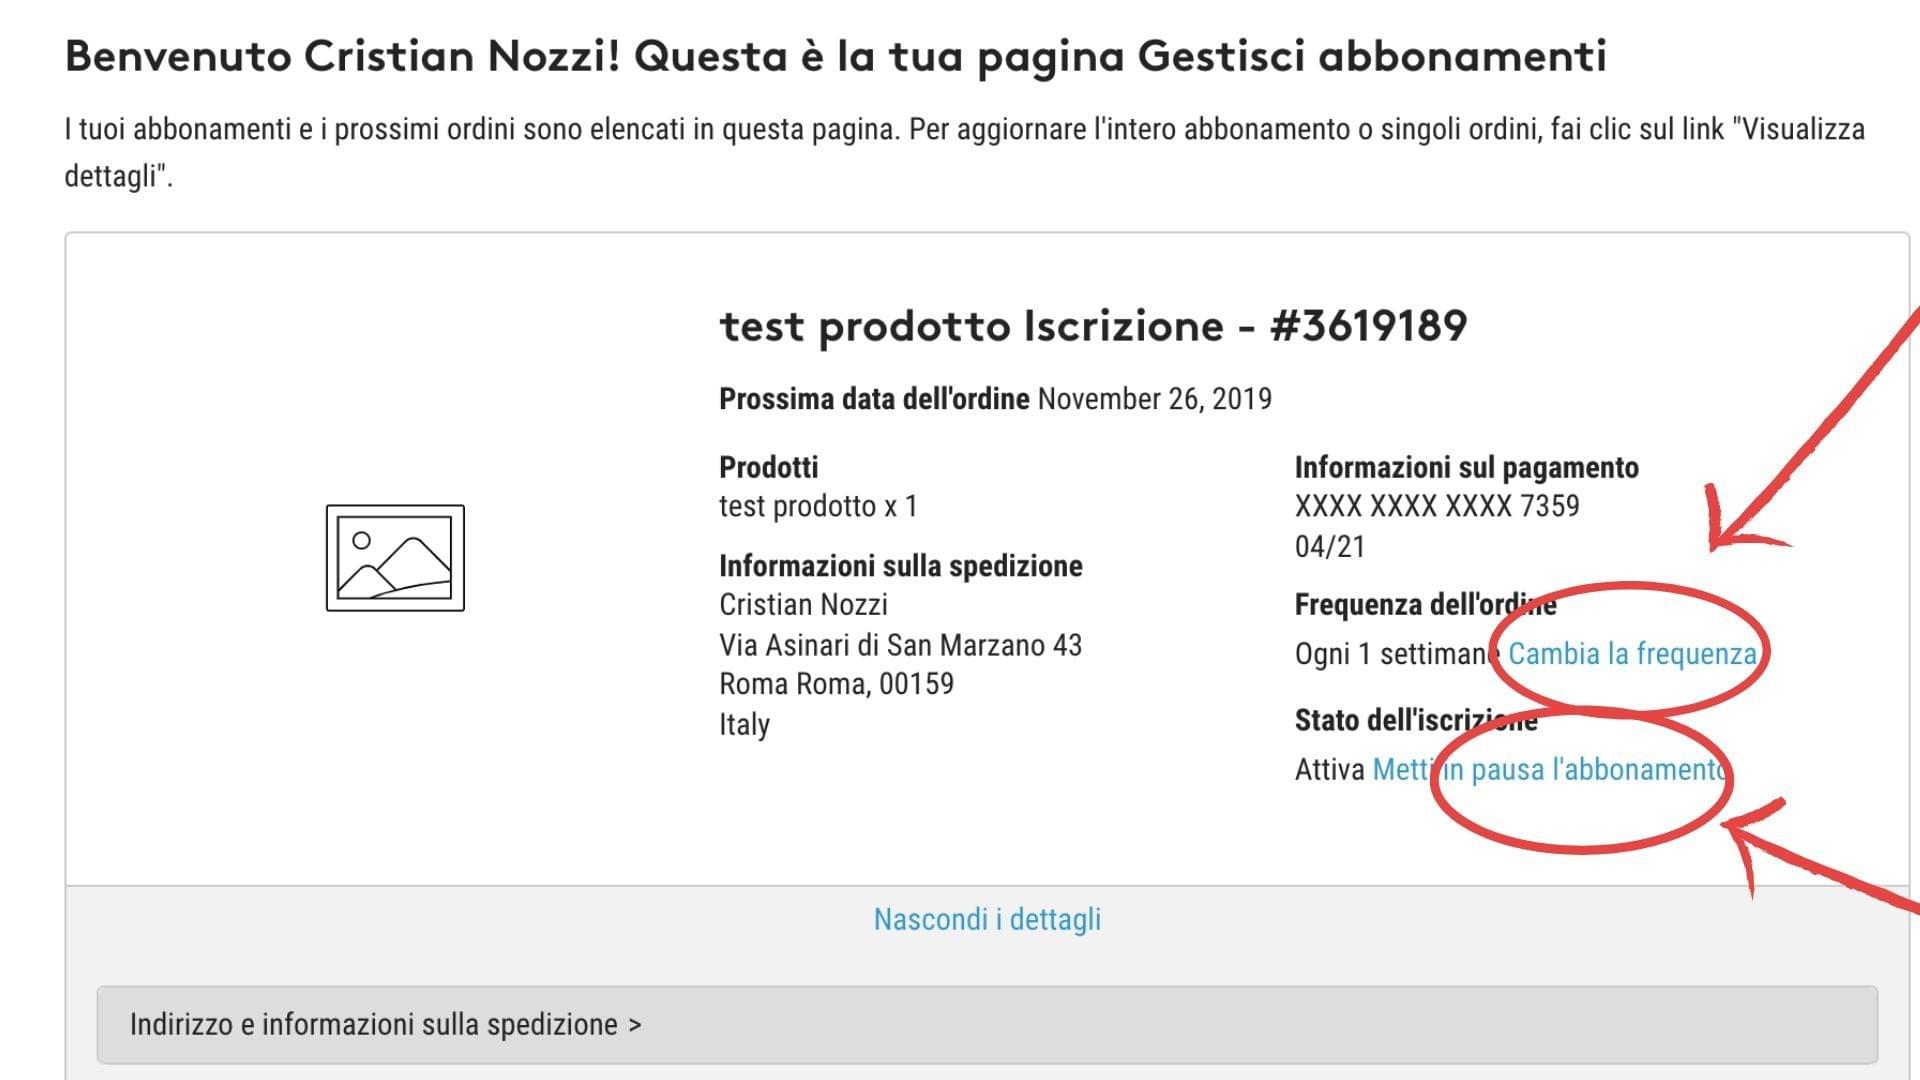Click the product image placeholder icon
Viewport: 1920px width, 1080px height.
[395, 558]
